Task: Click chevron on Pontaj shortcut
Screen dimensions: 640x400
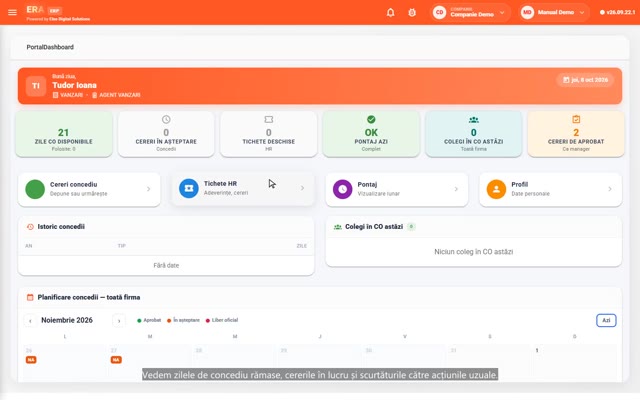Action: [x=456, y=189]
